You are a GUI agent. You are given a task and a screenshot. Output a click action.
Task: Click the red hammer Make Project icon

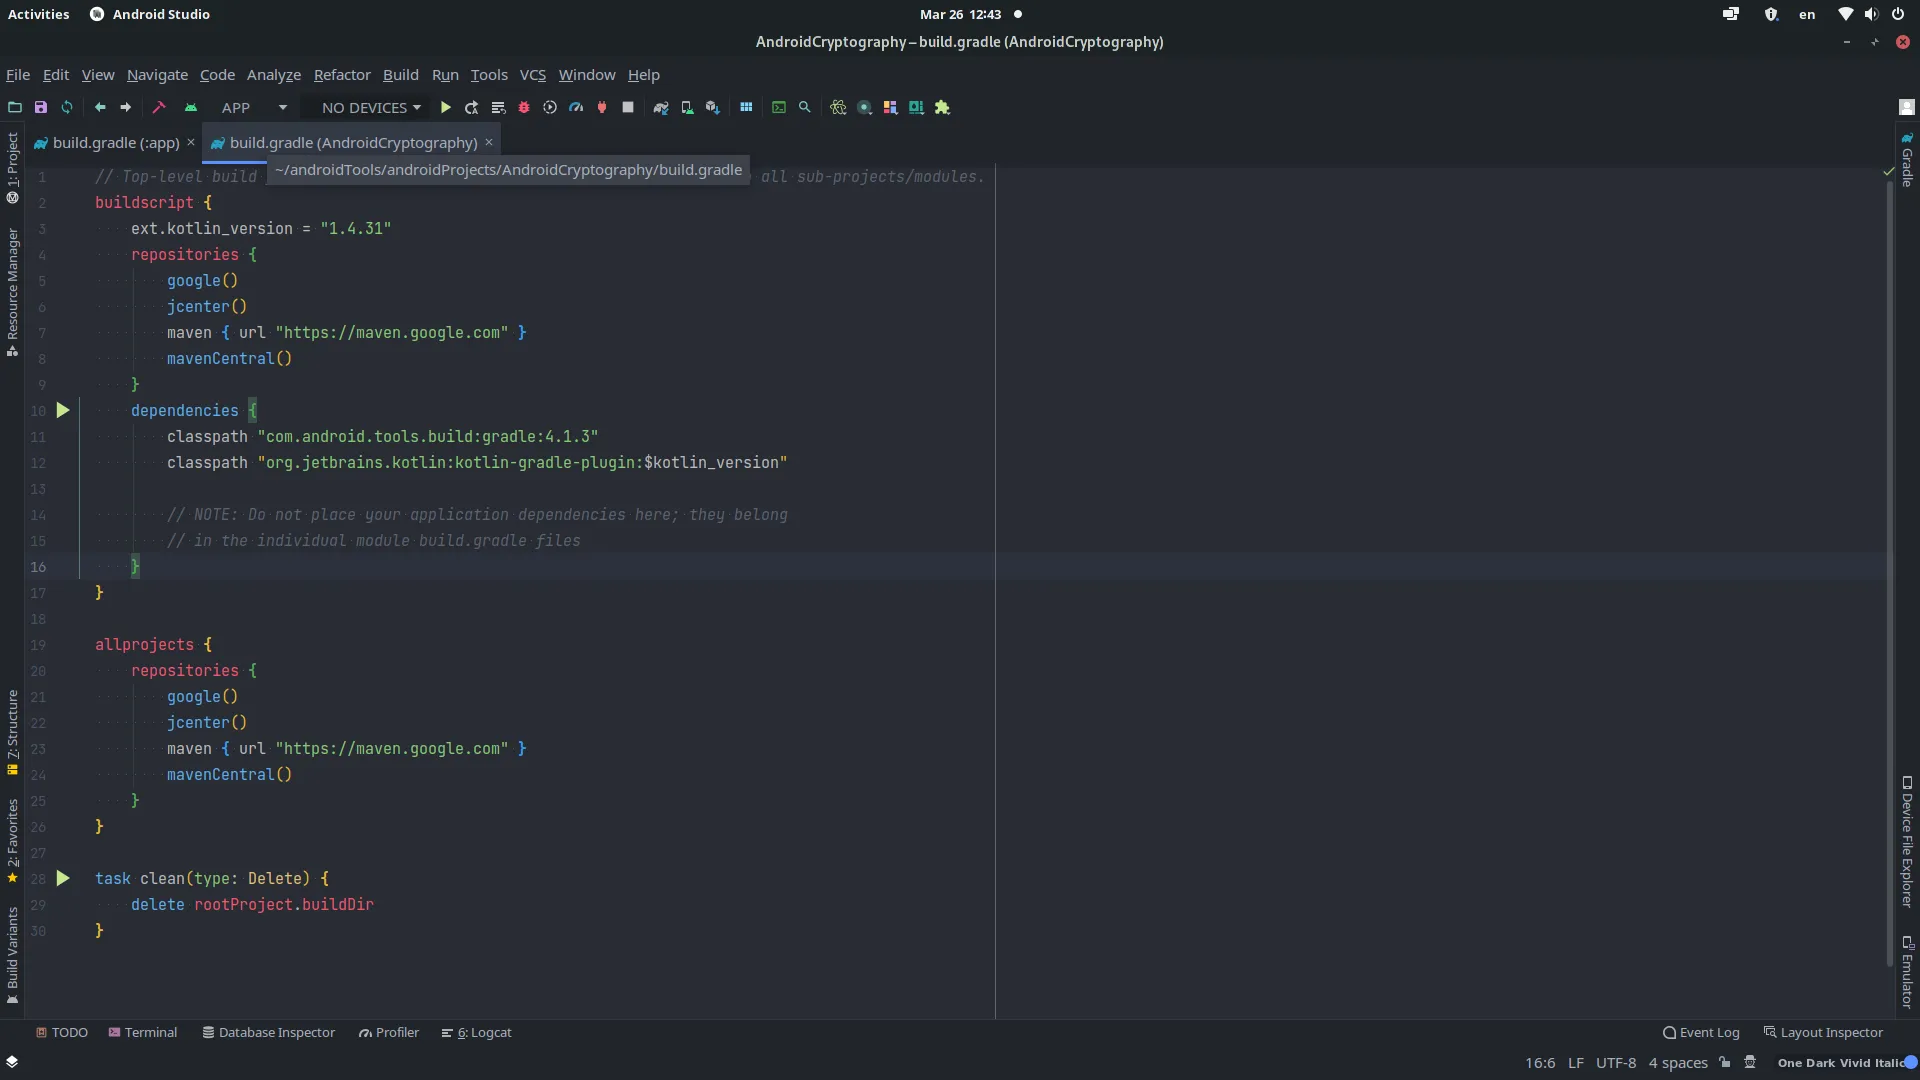(x=159, y=108)
